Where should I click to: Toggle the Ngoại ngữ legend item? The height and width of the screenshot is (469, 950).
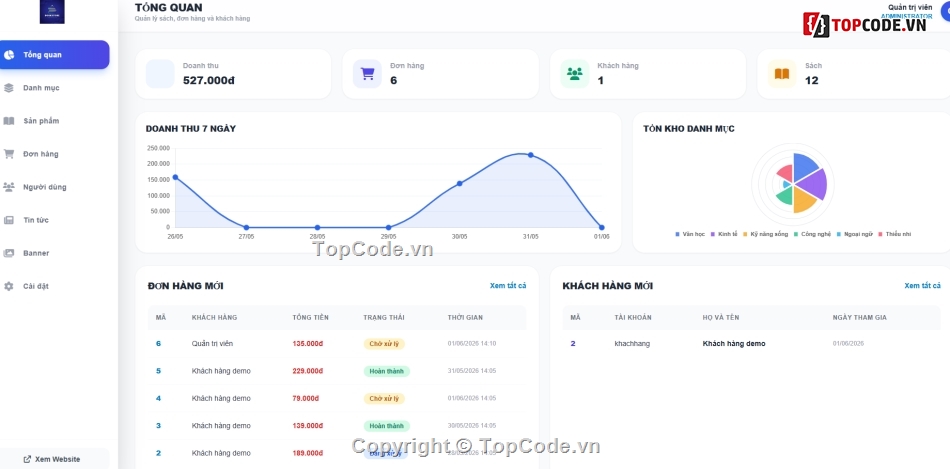pos(853,234)
